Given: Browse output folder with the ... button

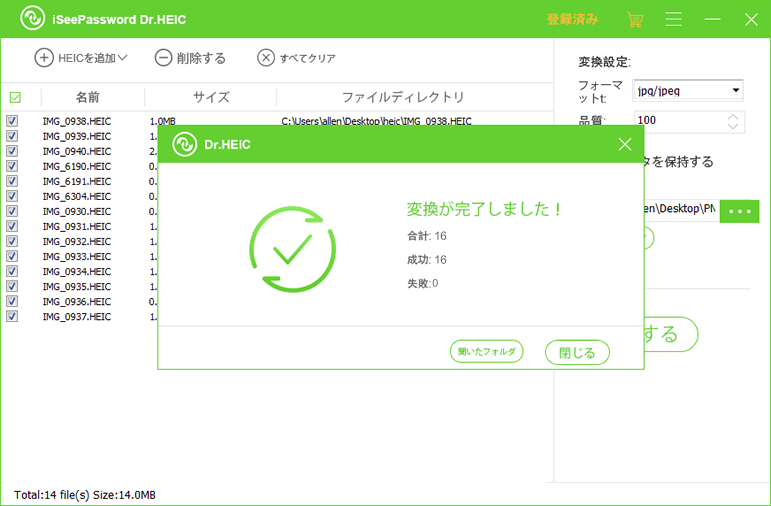Looking at the screenshot, I should point(740,211).
